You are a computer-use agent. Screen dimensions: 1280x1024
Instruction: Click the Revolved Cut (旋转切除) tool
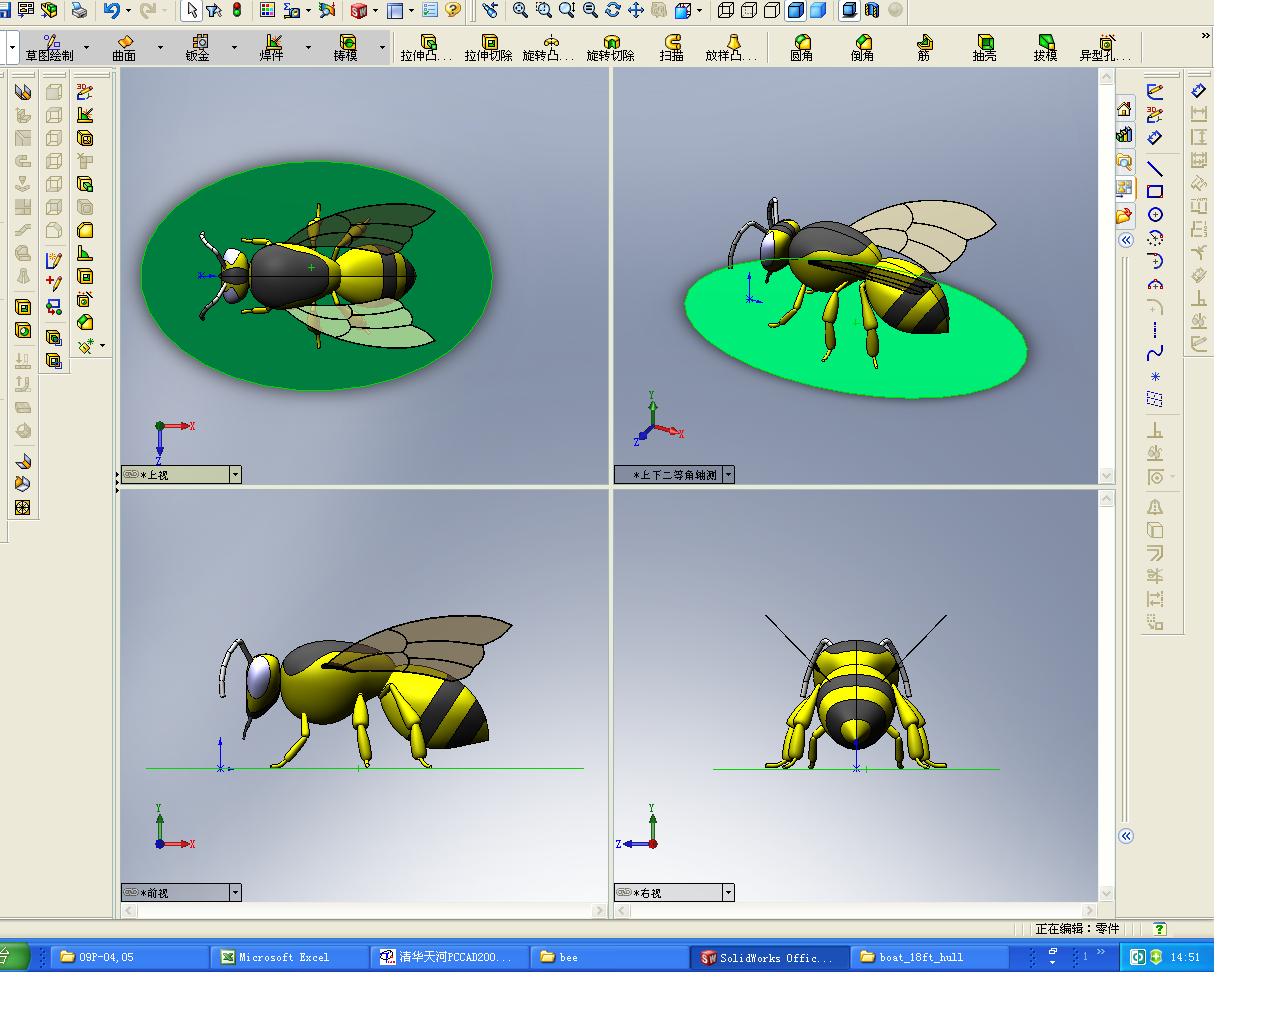pyautogui.click(x=611, y=48)
